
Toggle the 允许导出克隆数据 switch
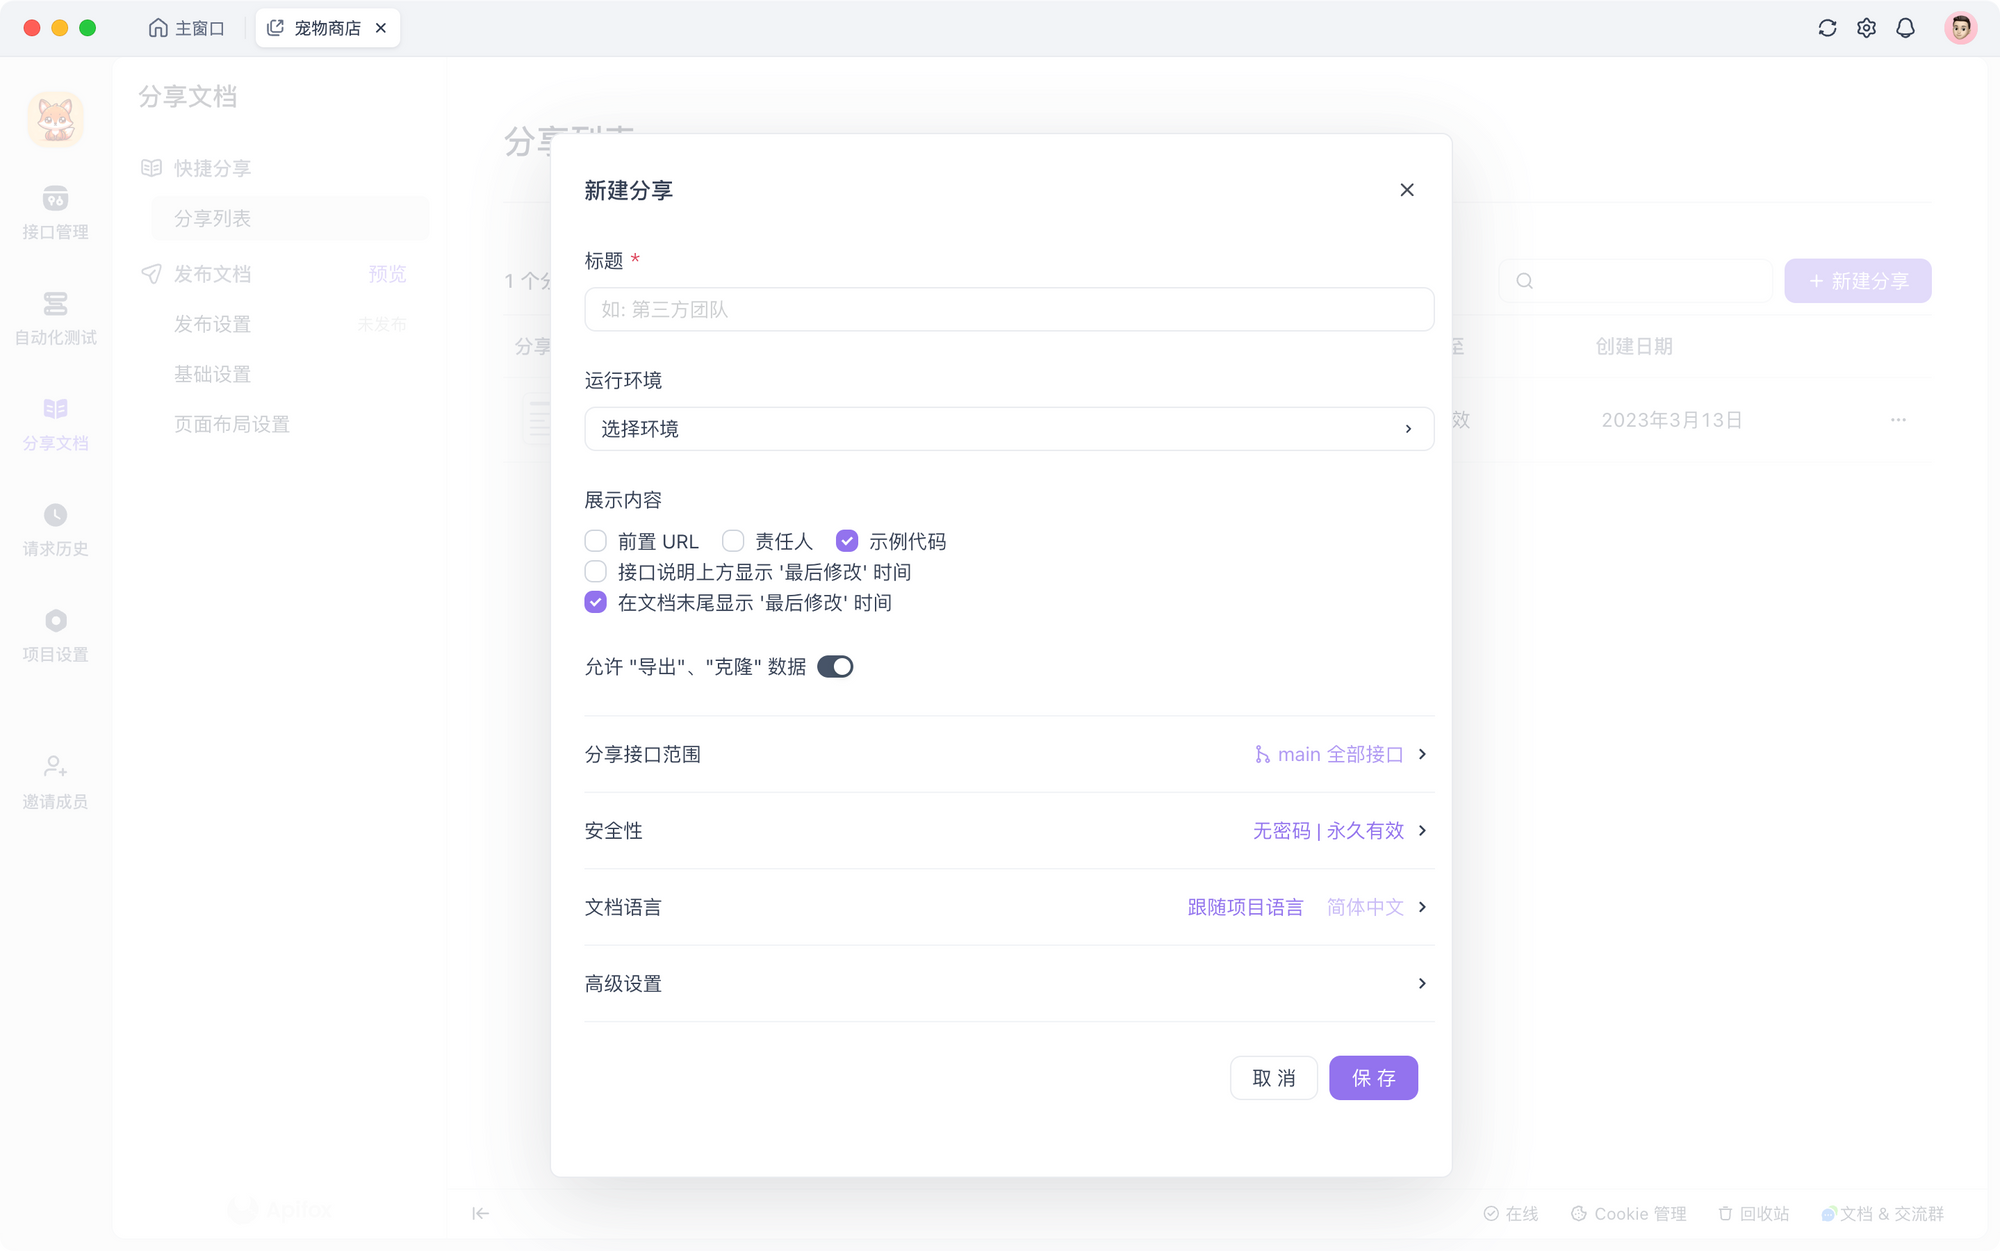835,667
